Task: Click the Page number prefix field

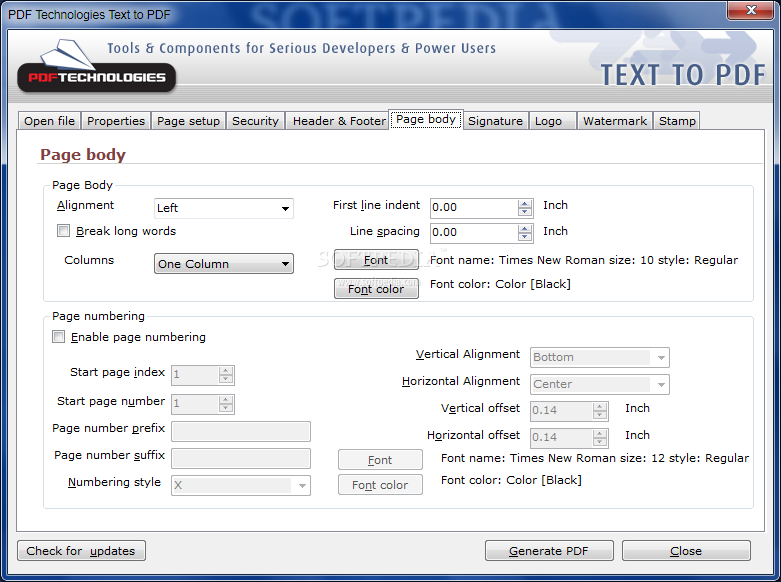Action: pos(241,432)
